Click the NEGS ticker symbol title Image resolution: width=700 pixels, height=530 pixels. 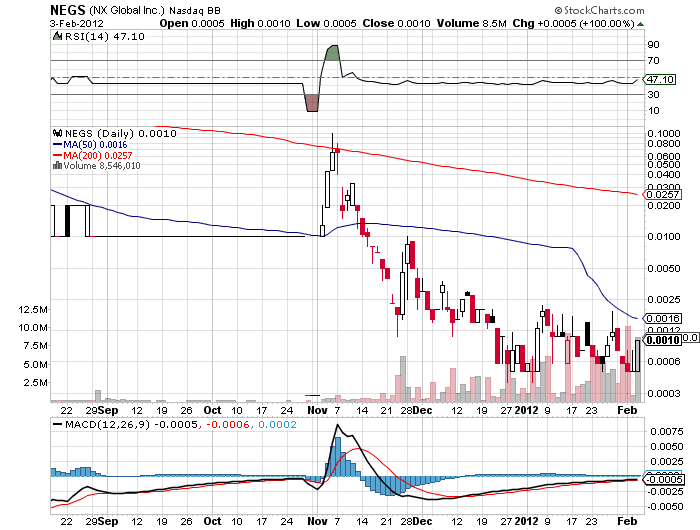pos(68,10)
